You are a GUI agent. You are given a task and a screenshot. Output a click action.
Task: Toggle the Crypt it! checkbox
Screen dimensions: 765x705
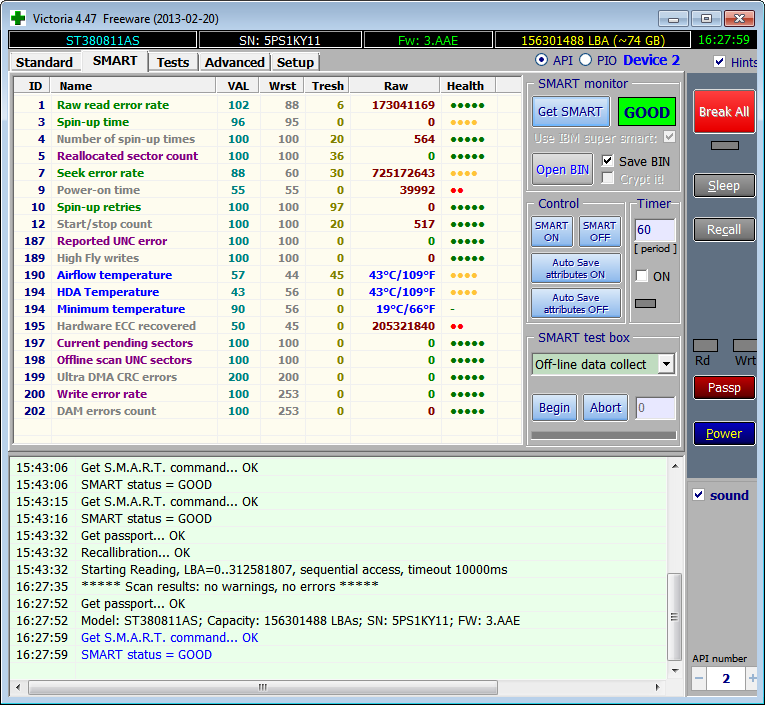tap(607, 179)
